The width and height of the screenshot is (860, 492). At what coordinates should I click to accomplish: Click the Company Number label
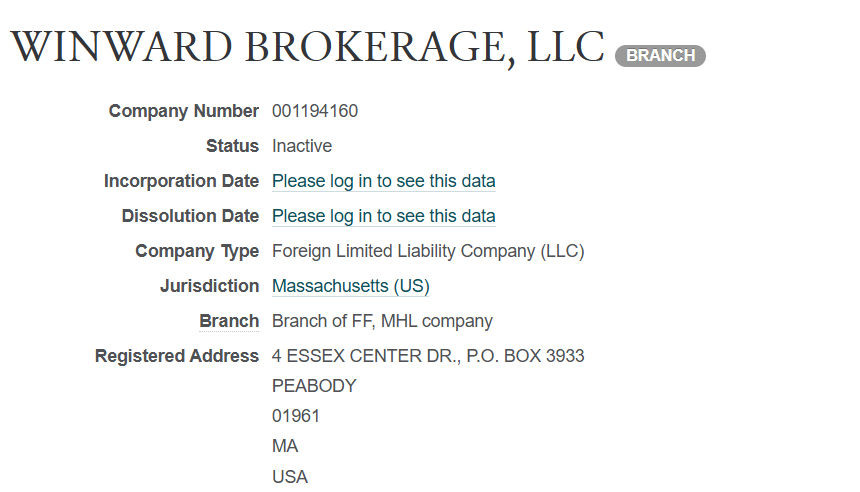coord(183,111)
